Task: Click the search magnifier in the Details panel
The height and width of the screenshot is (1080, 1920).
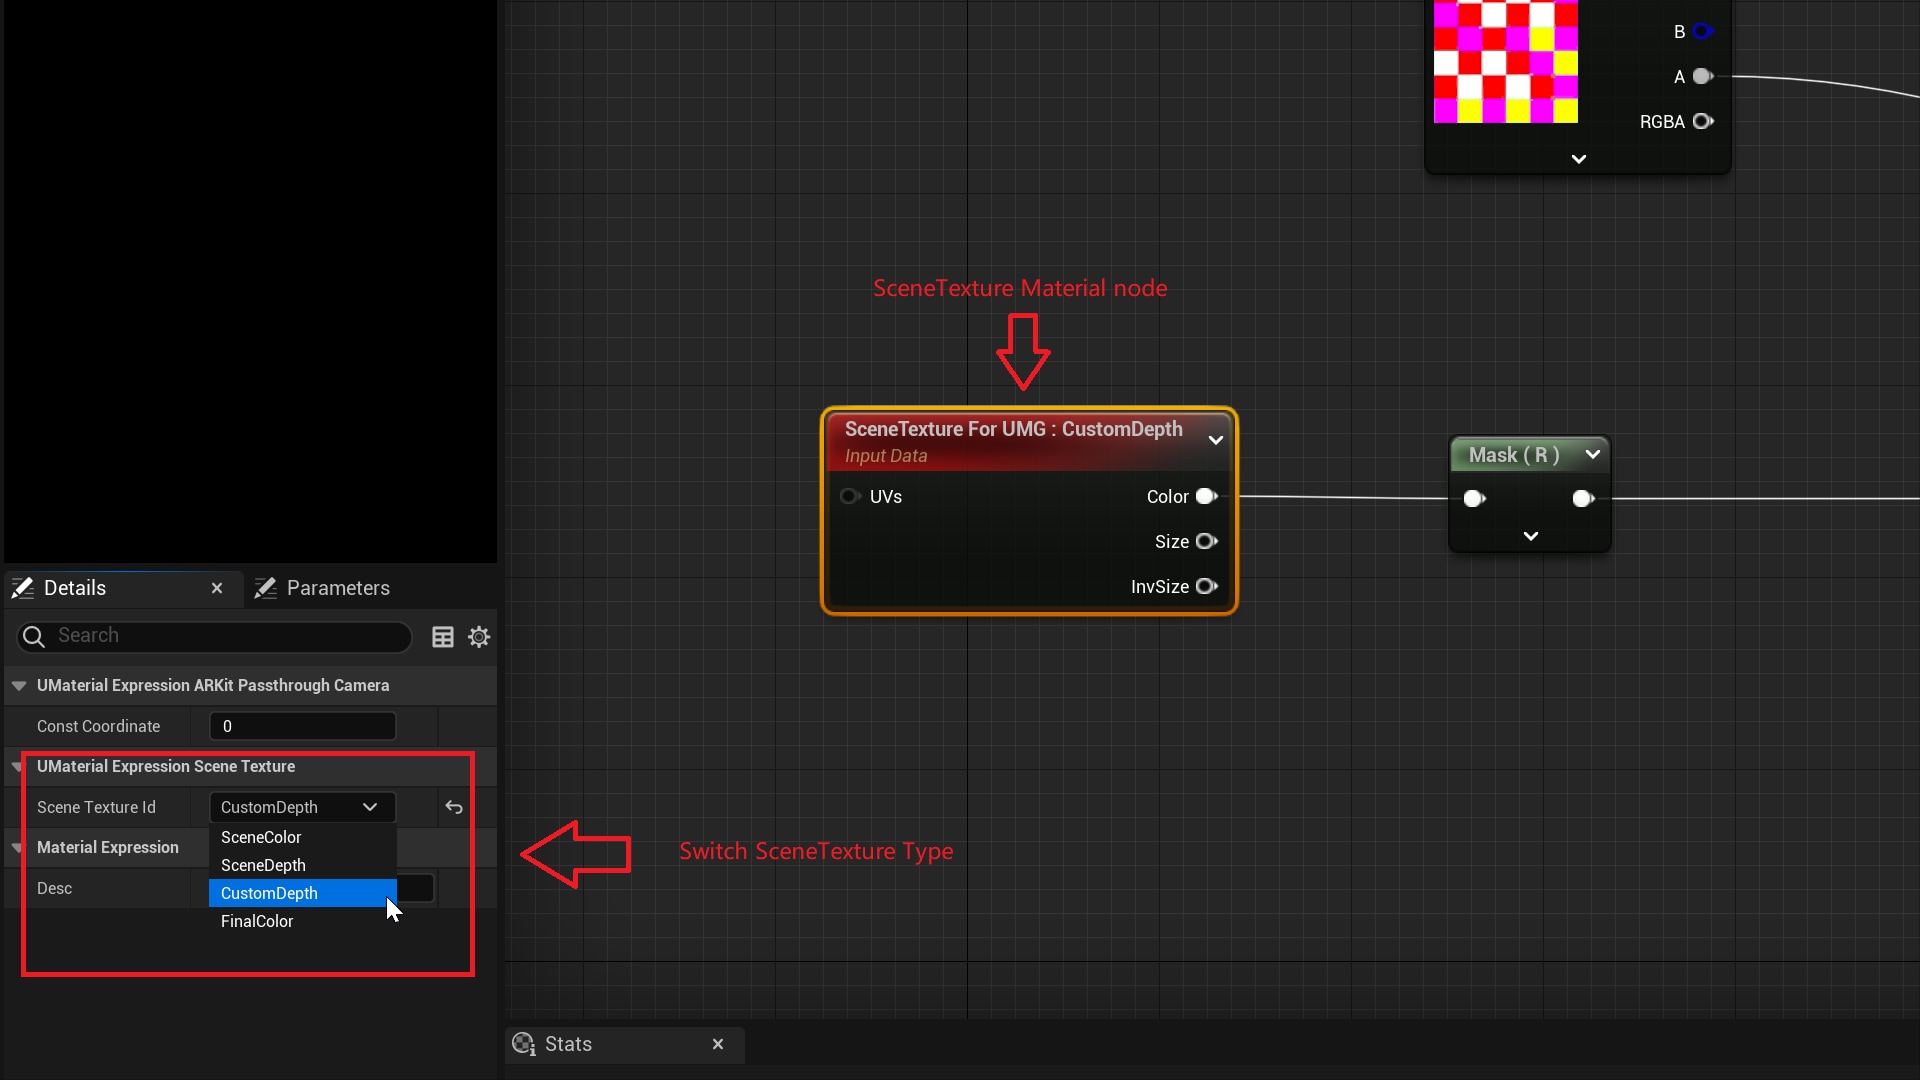Action: [x=34, y=636]
